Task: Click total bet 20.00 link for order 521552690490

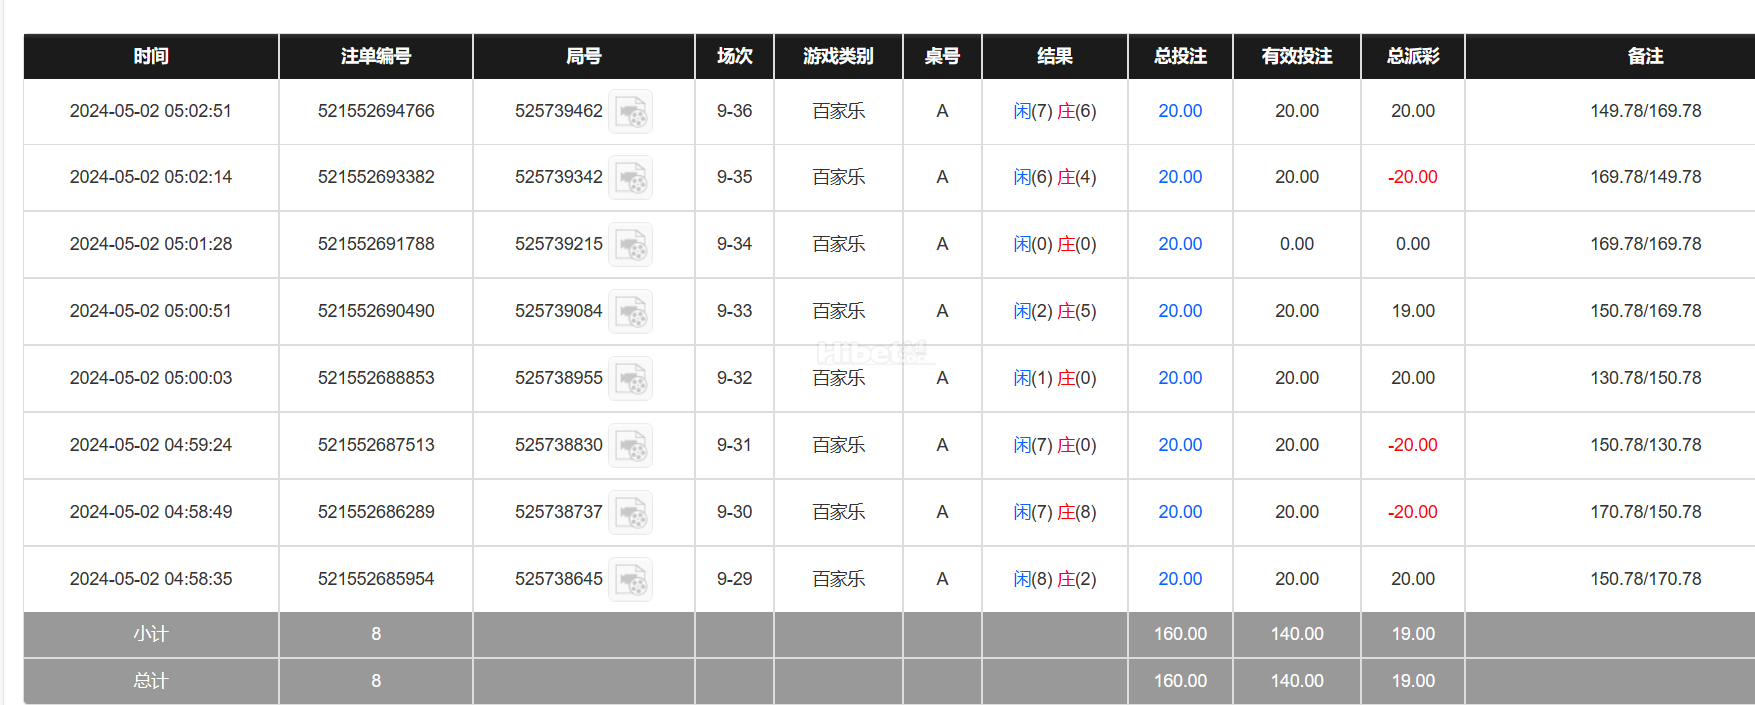Action: coord(1180,311)
